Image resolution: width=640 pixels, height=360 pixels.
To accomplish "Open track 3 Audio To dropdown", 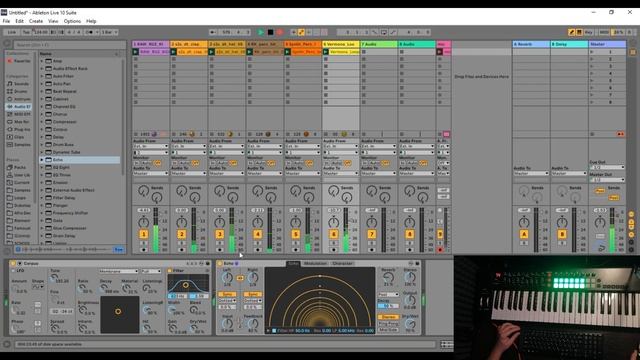I will tap(227, 173).
